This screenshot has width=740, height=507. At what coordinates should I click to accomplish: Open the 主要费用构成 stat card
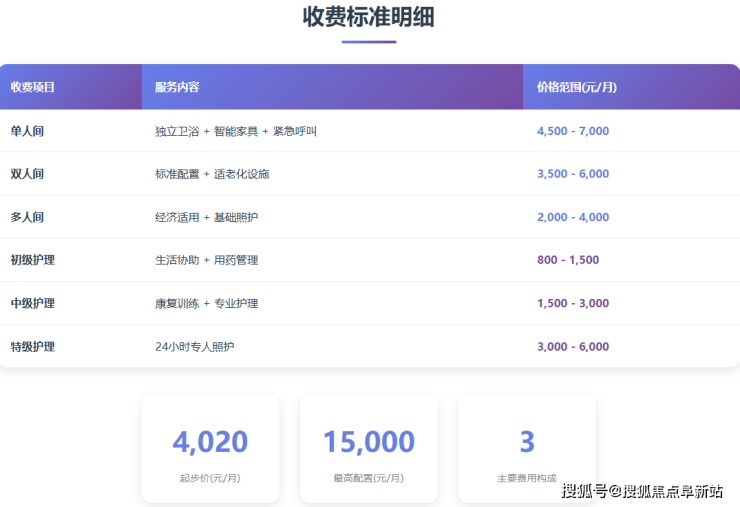(x=527, y=448)
